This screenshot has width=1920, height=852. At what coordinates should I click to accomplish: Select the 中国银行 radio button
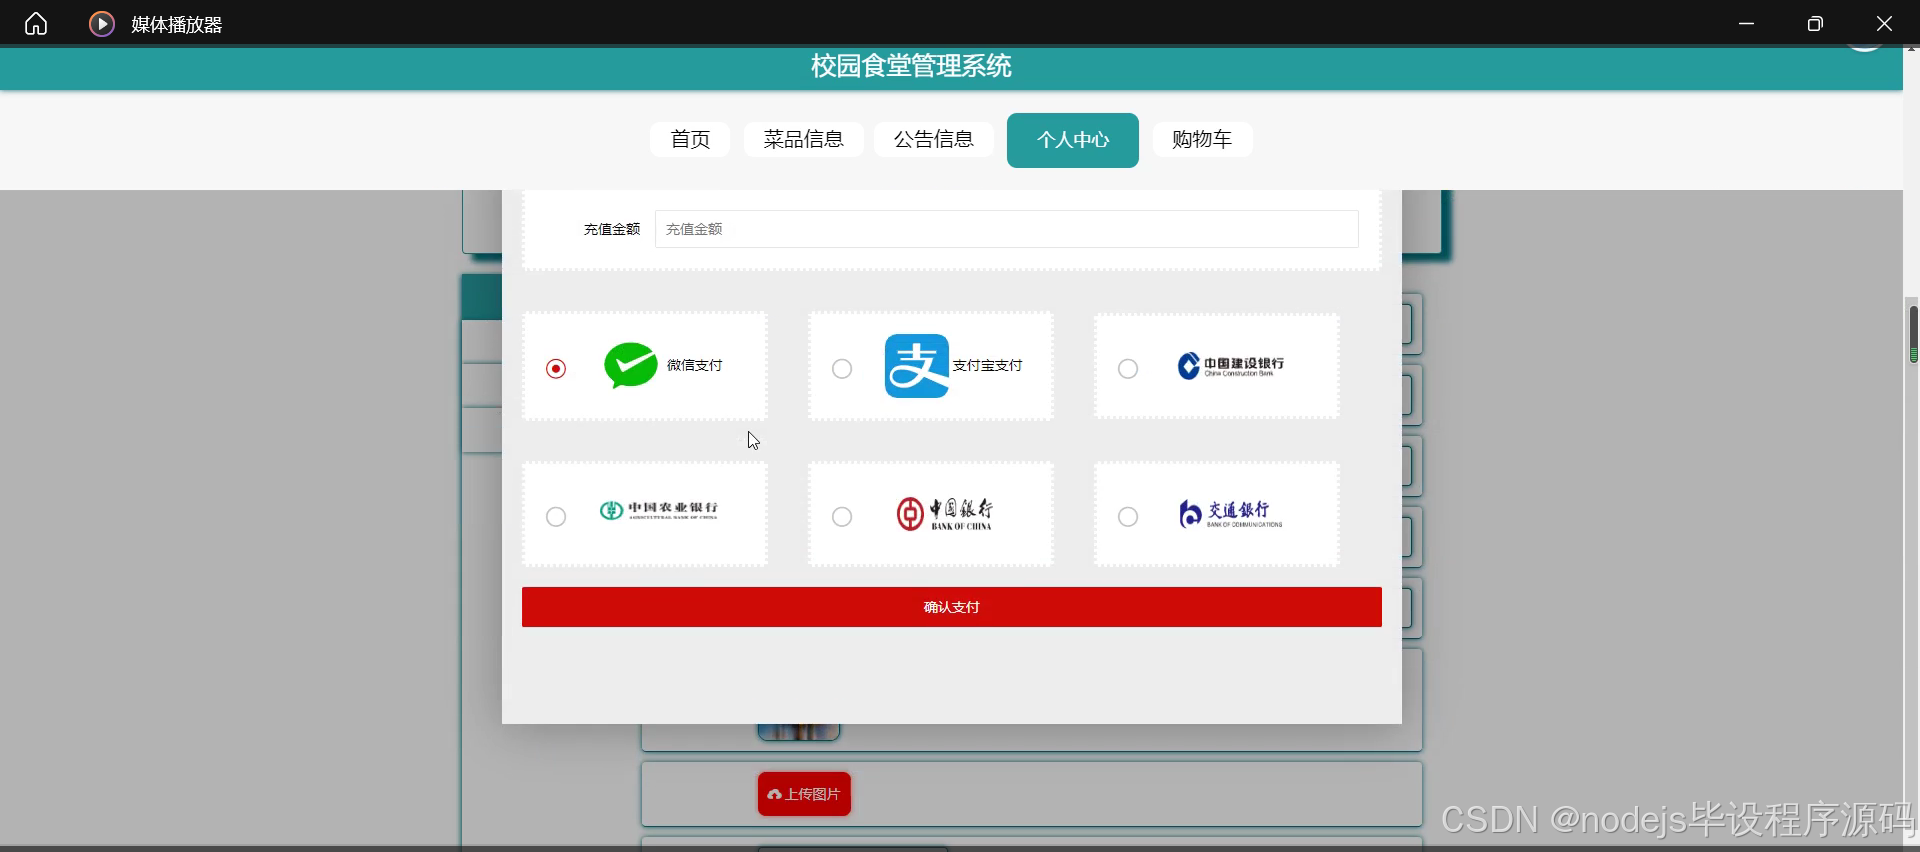pos(842,517)
